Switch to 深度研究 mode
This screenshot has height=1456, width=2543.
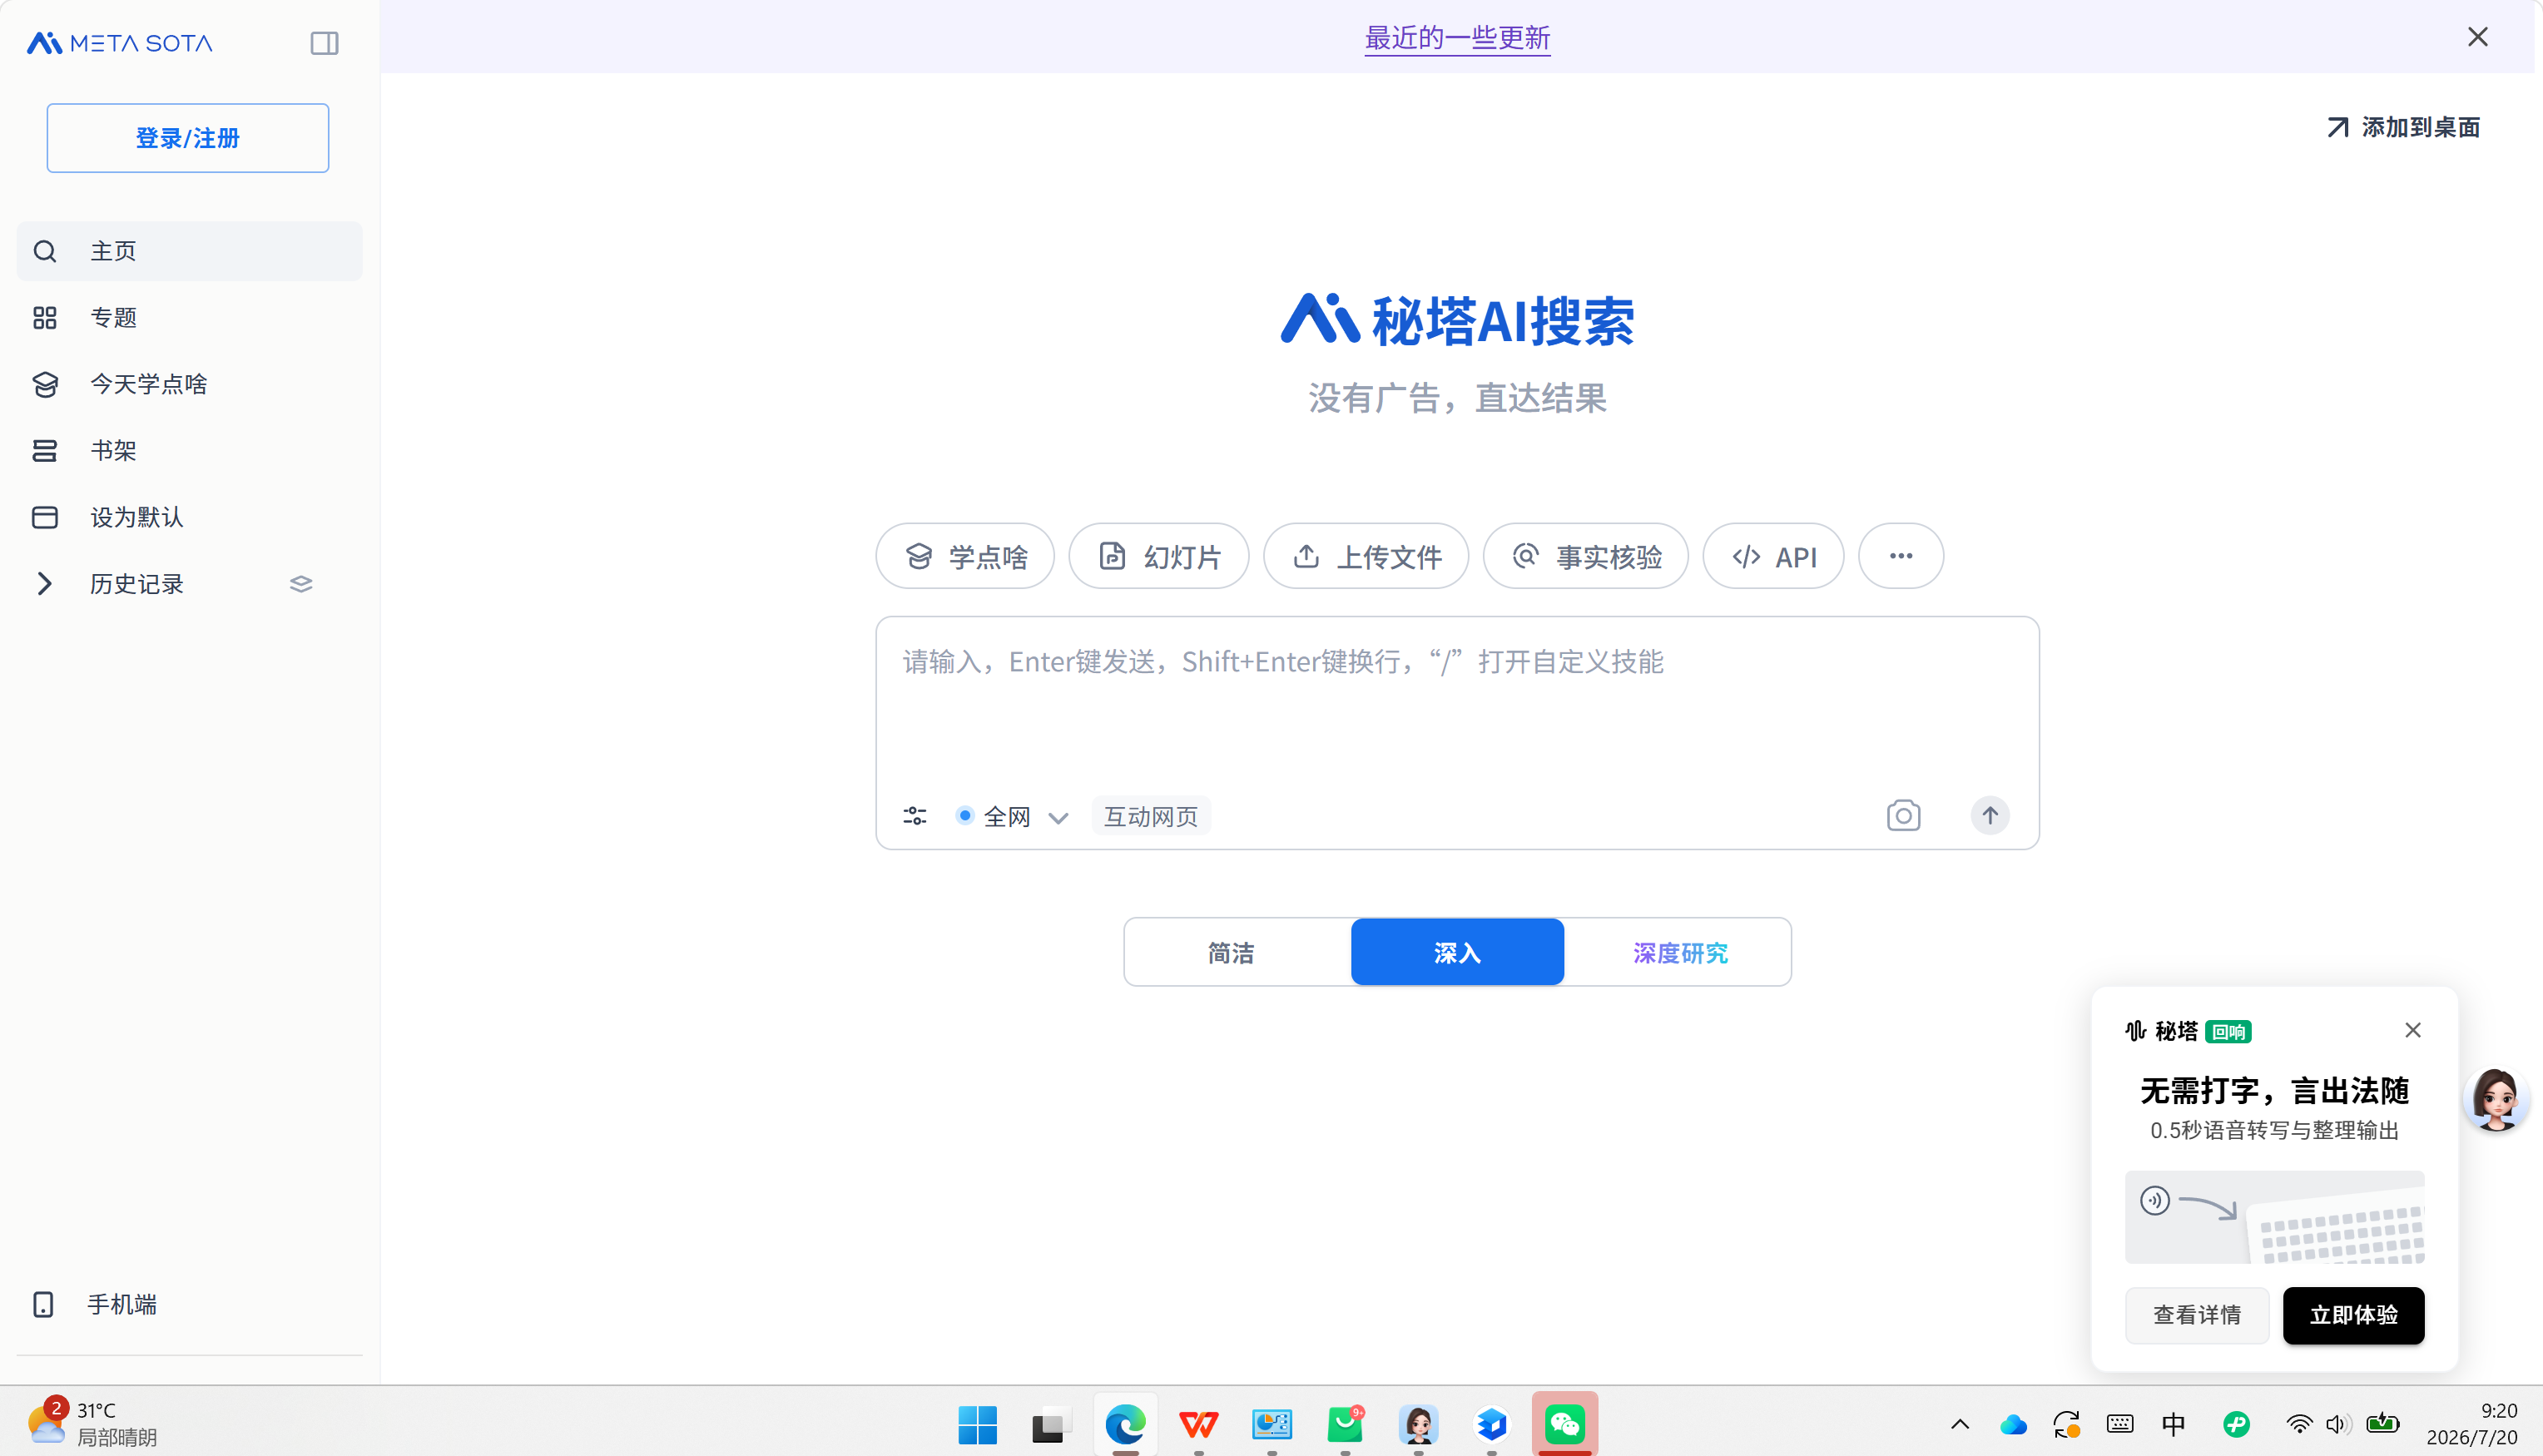pos(1678,952)
